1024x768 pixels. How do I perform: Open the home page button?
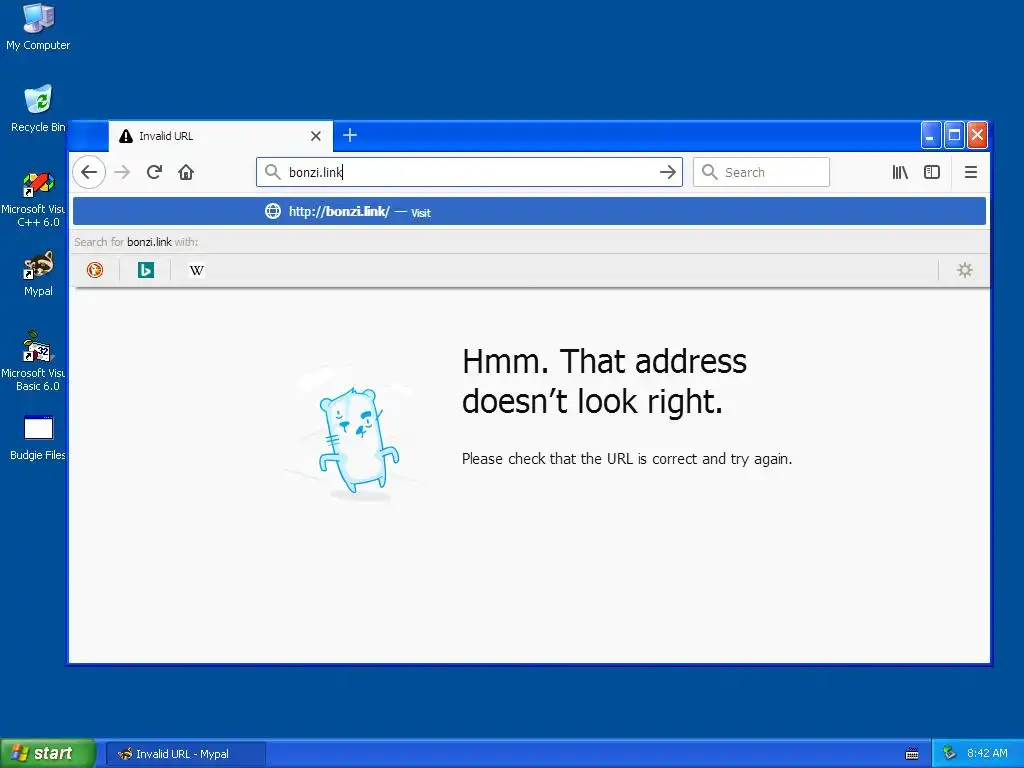[186, 172]
